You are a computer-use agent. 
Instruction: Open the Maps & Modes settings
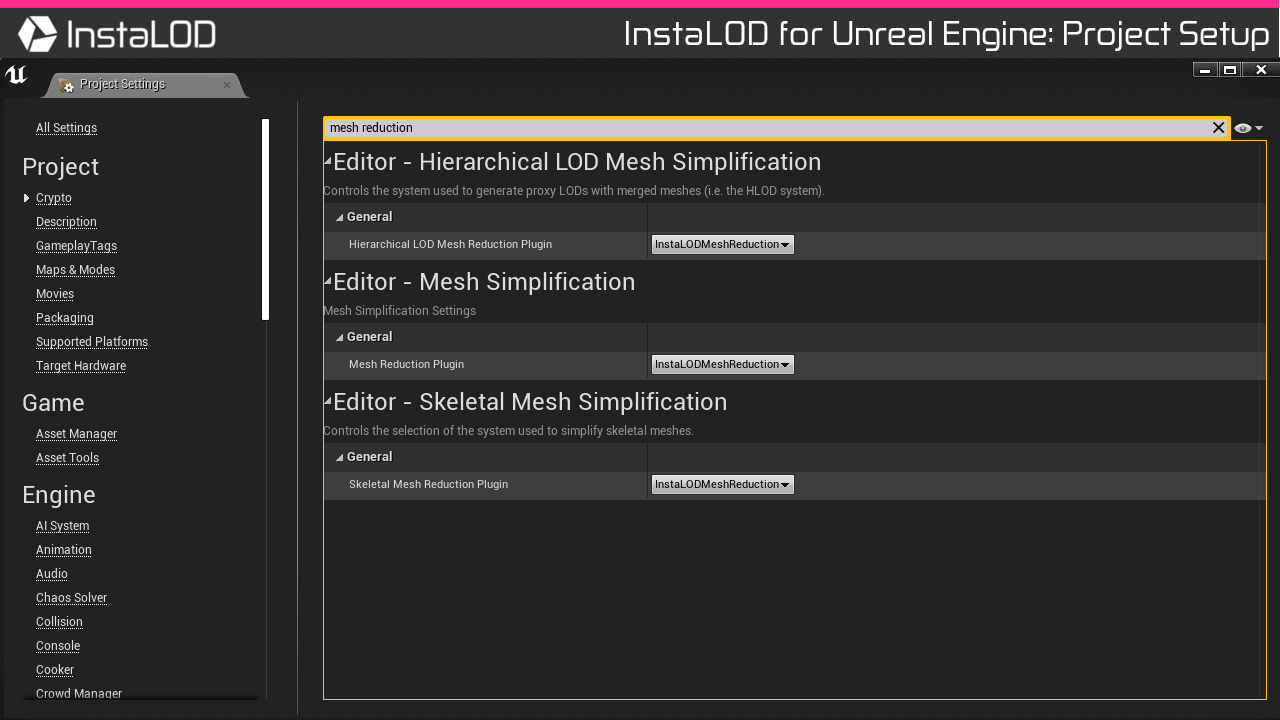[75, 269]
